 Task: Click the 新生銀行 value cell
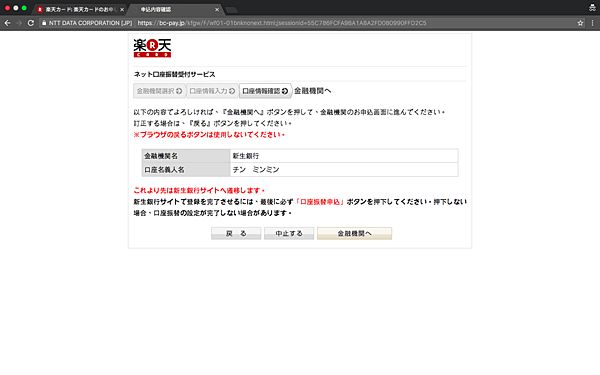tap(344, 156)
